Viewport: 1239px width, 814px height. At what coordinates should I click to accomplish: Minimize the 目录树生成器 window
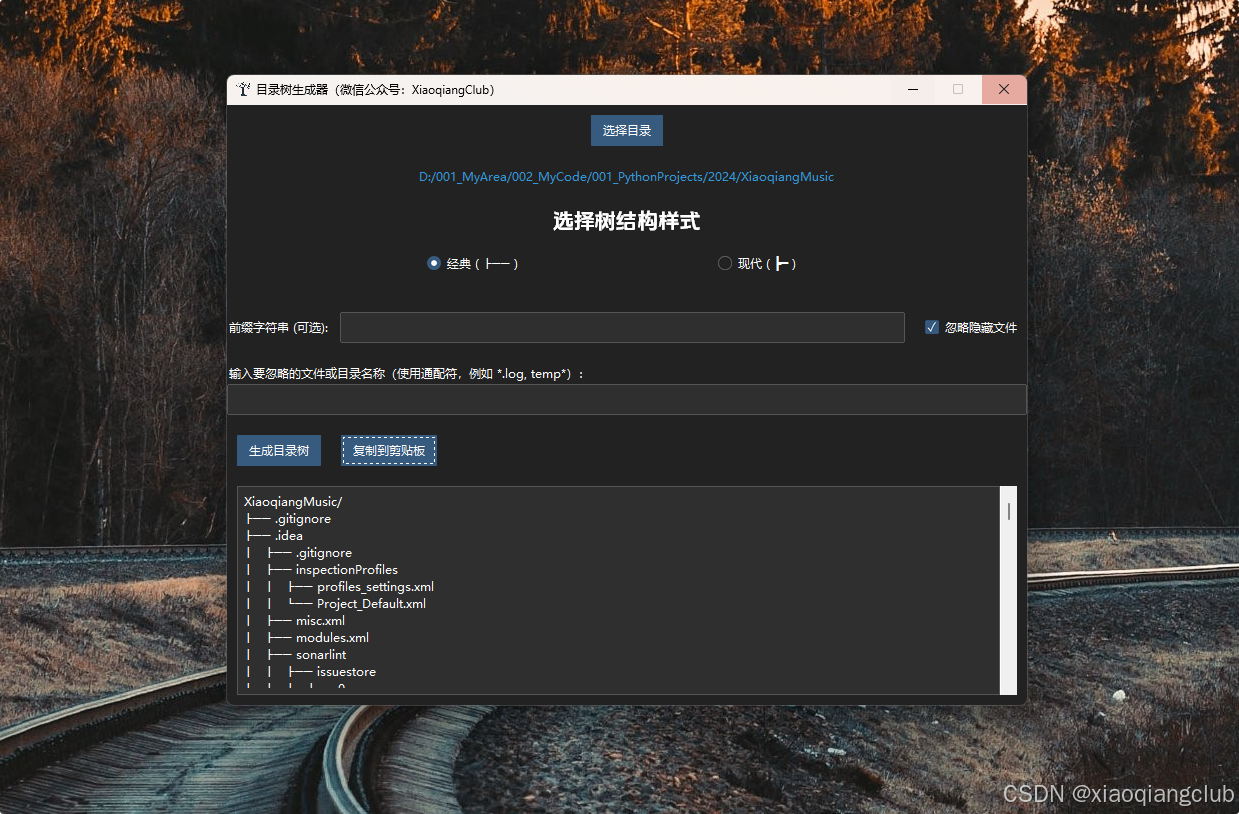[x=913, y=89]
